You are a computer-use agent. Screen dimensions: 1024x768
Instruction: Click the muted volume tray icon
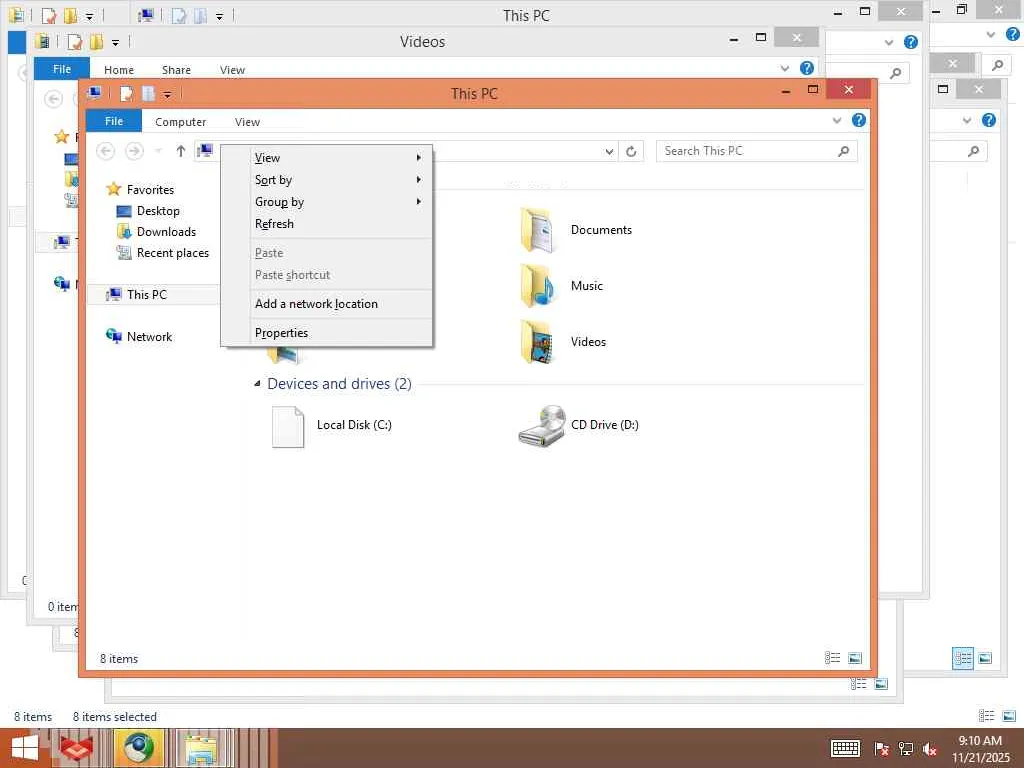pyautogui.click(x=930, y=749)
